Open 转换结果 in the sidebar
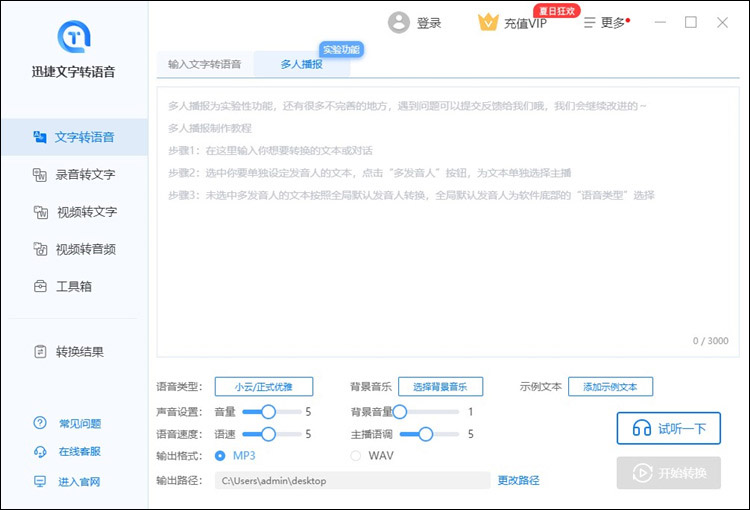The image size is (750, 510). click(75, 352)
